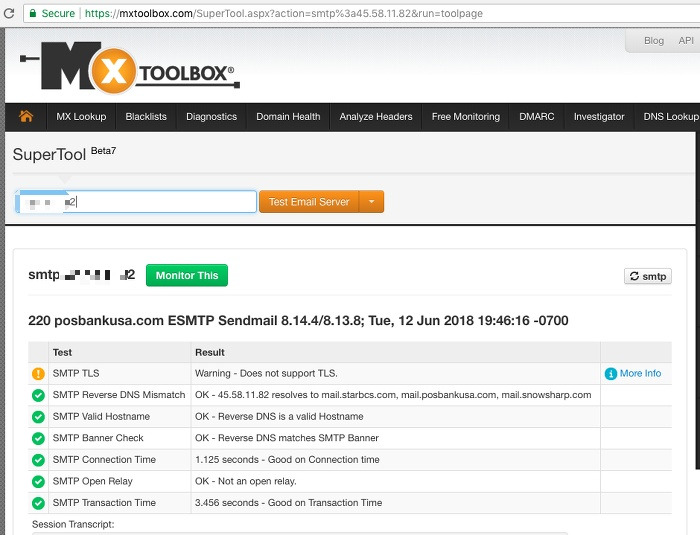Click the blue info icon beside More Info

click(611, 374)
